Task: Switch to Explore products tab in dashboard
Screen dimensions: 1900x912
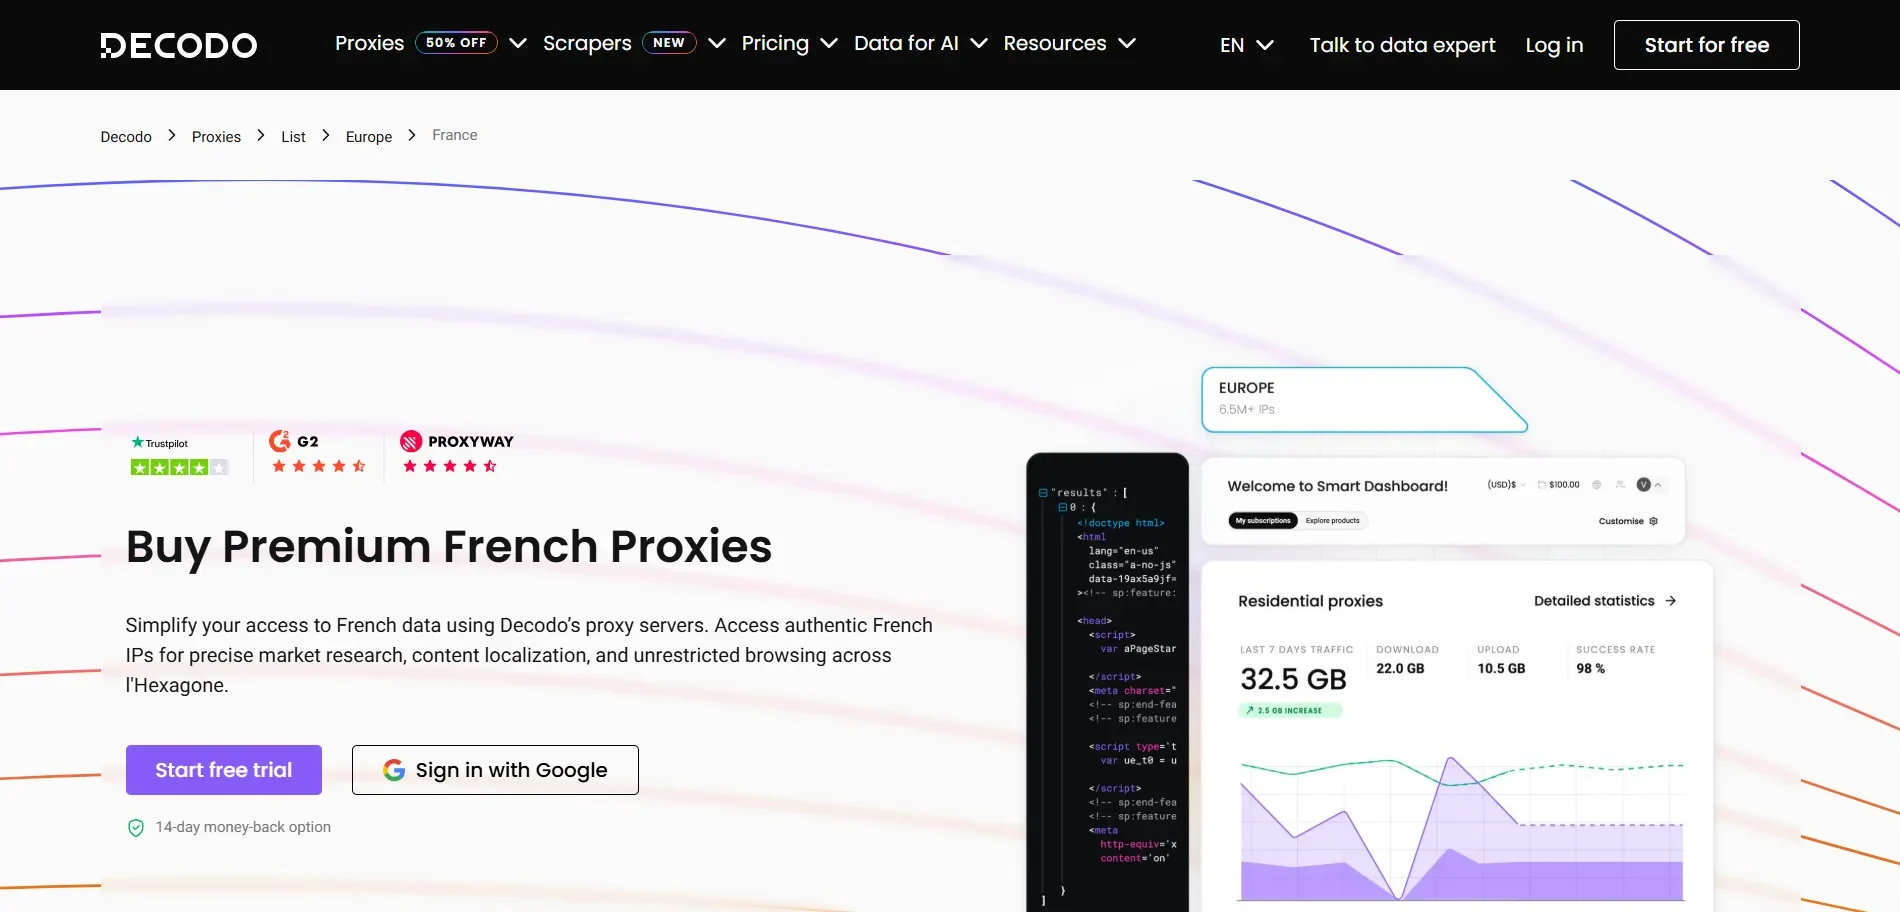Action: pyautogui.click(x=1332, y=520)
